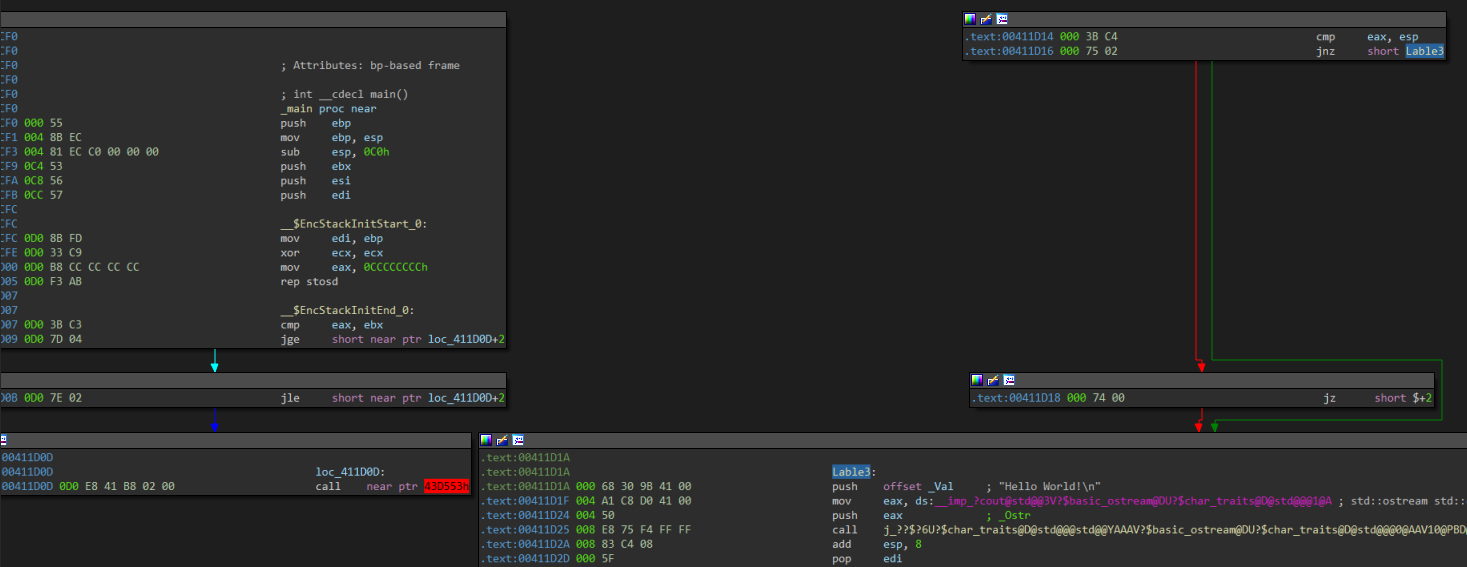Click the color palette icon on the jz short $+2 node

pyautogui.click(x=977, y=380)
